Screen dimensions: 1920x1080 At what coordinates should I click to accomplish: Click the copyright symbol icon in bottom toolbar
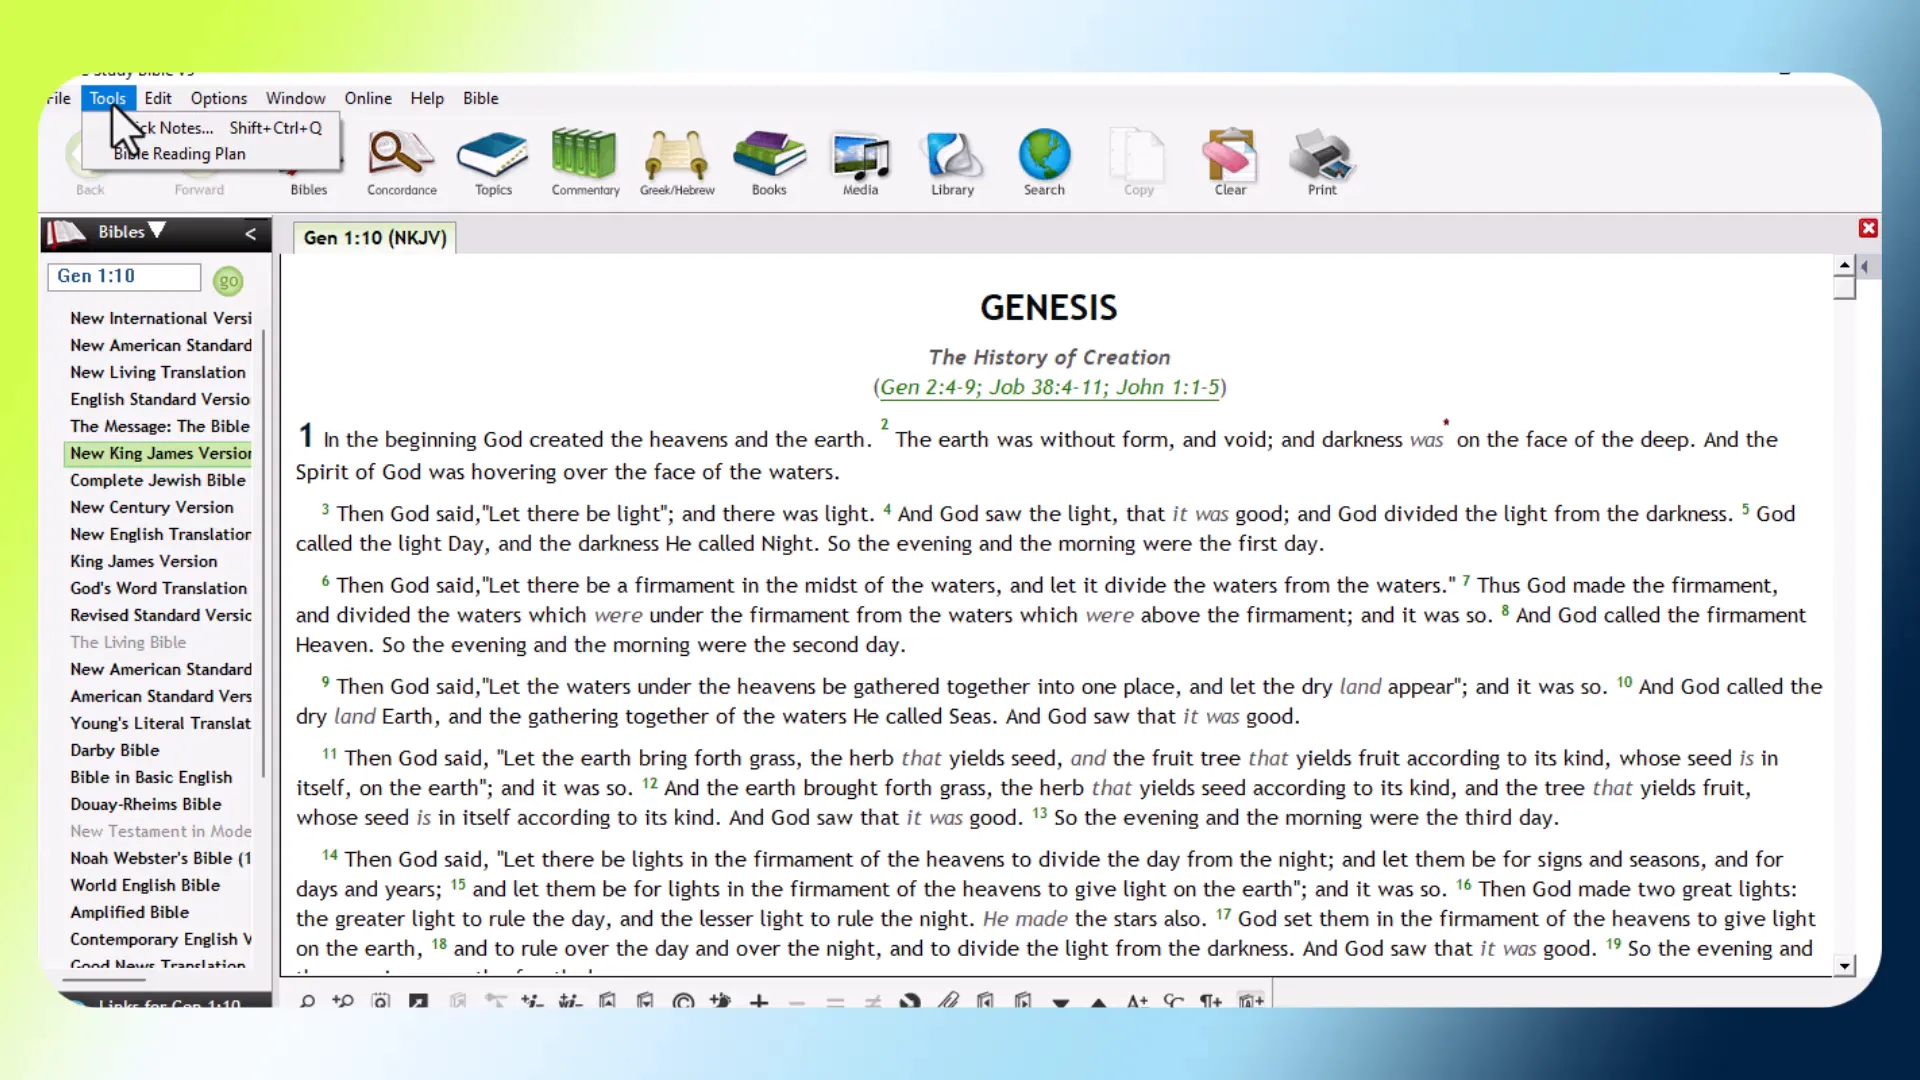(683, 1000)
